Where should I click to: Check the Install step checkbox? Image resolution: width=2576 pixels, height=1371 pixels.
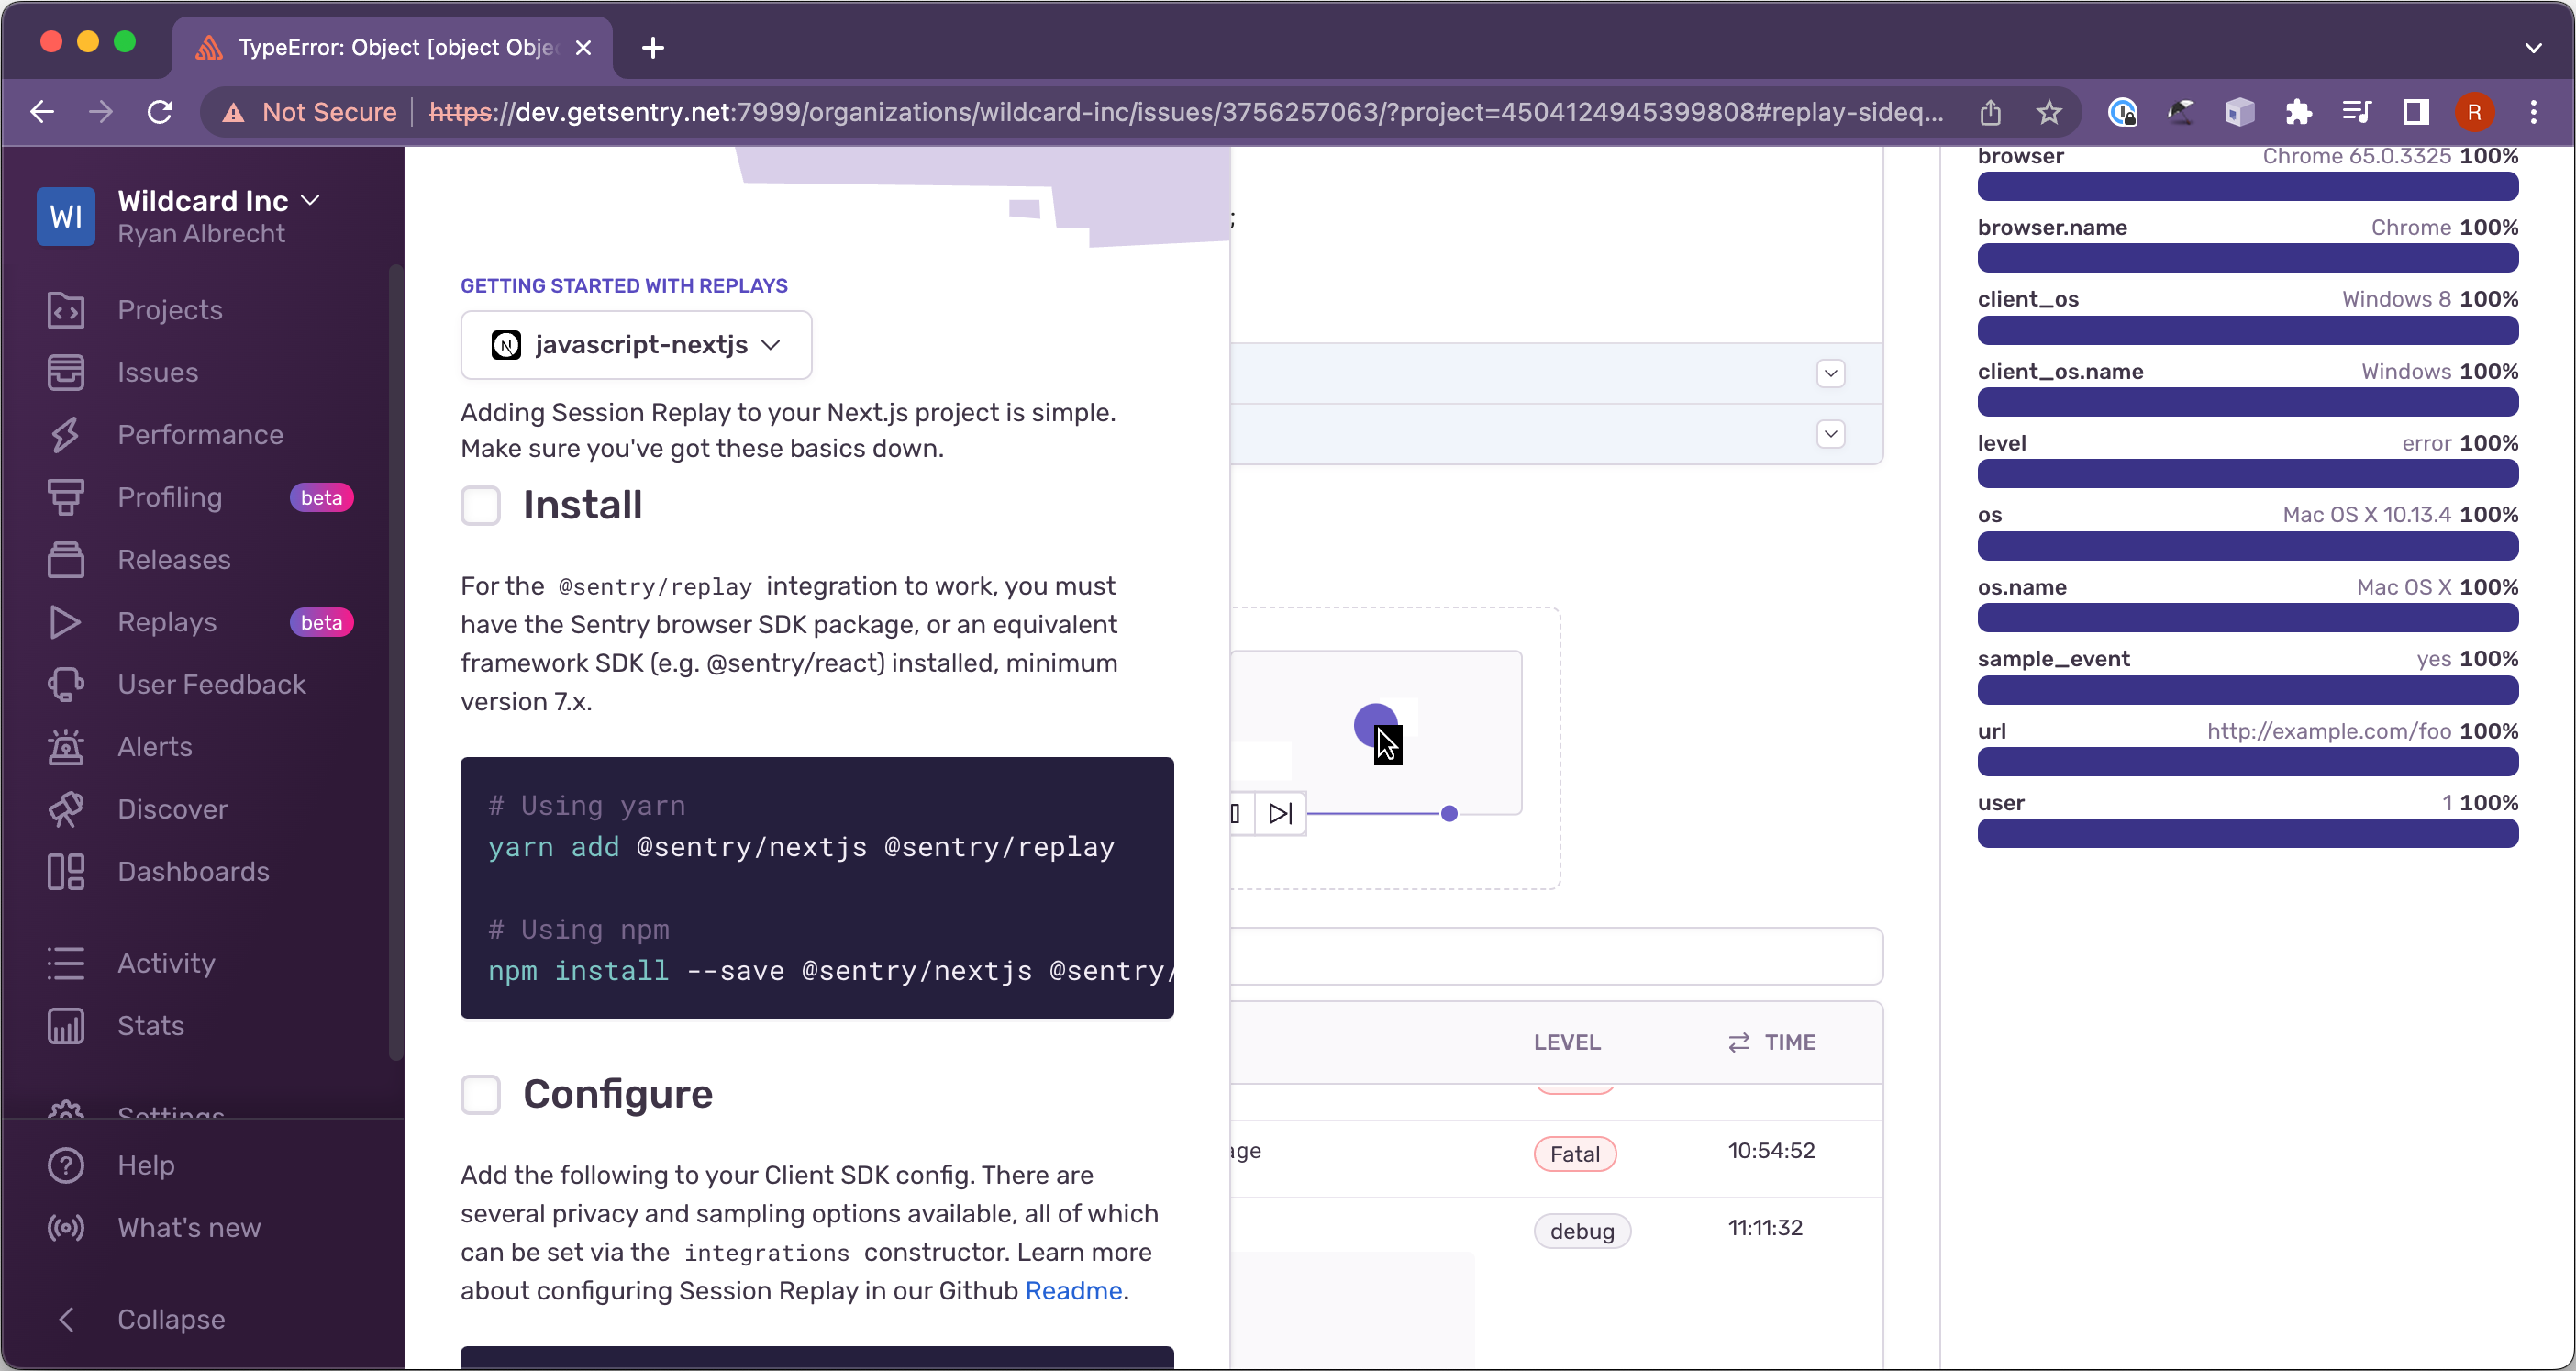pos(480,506)
